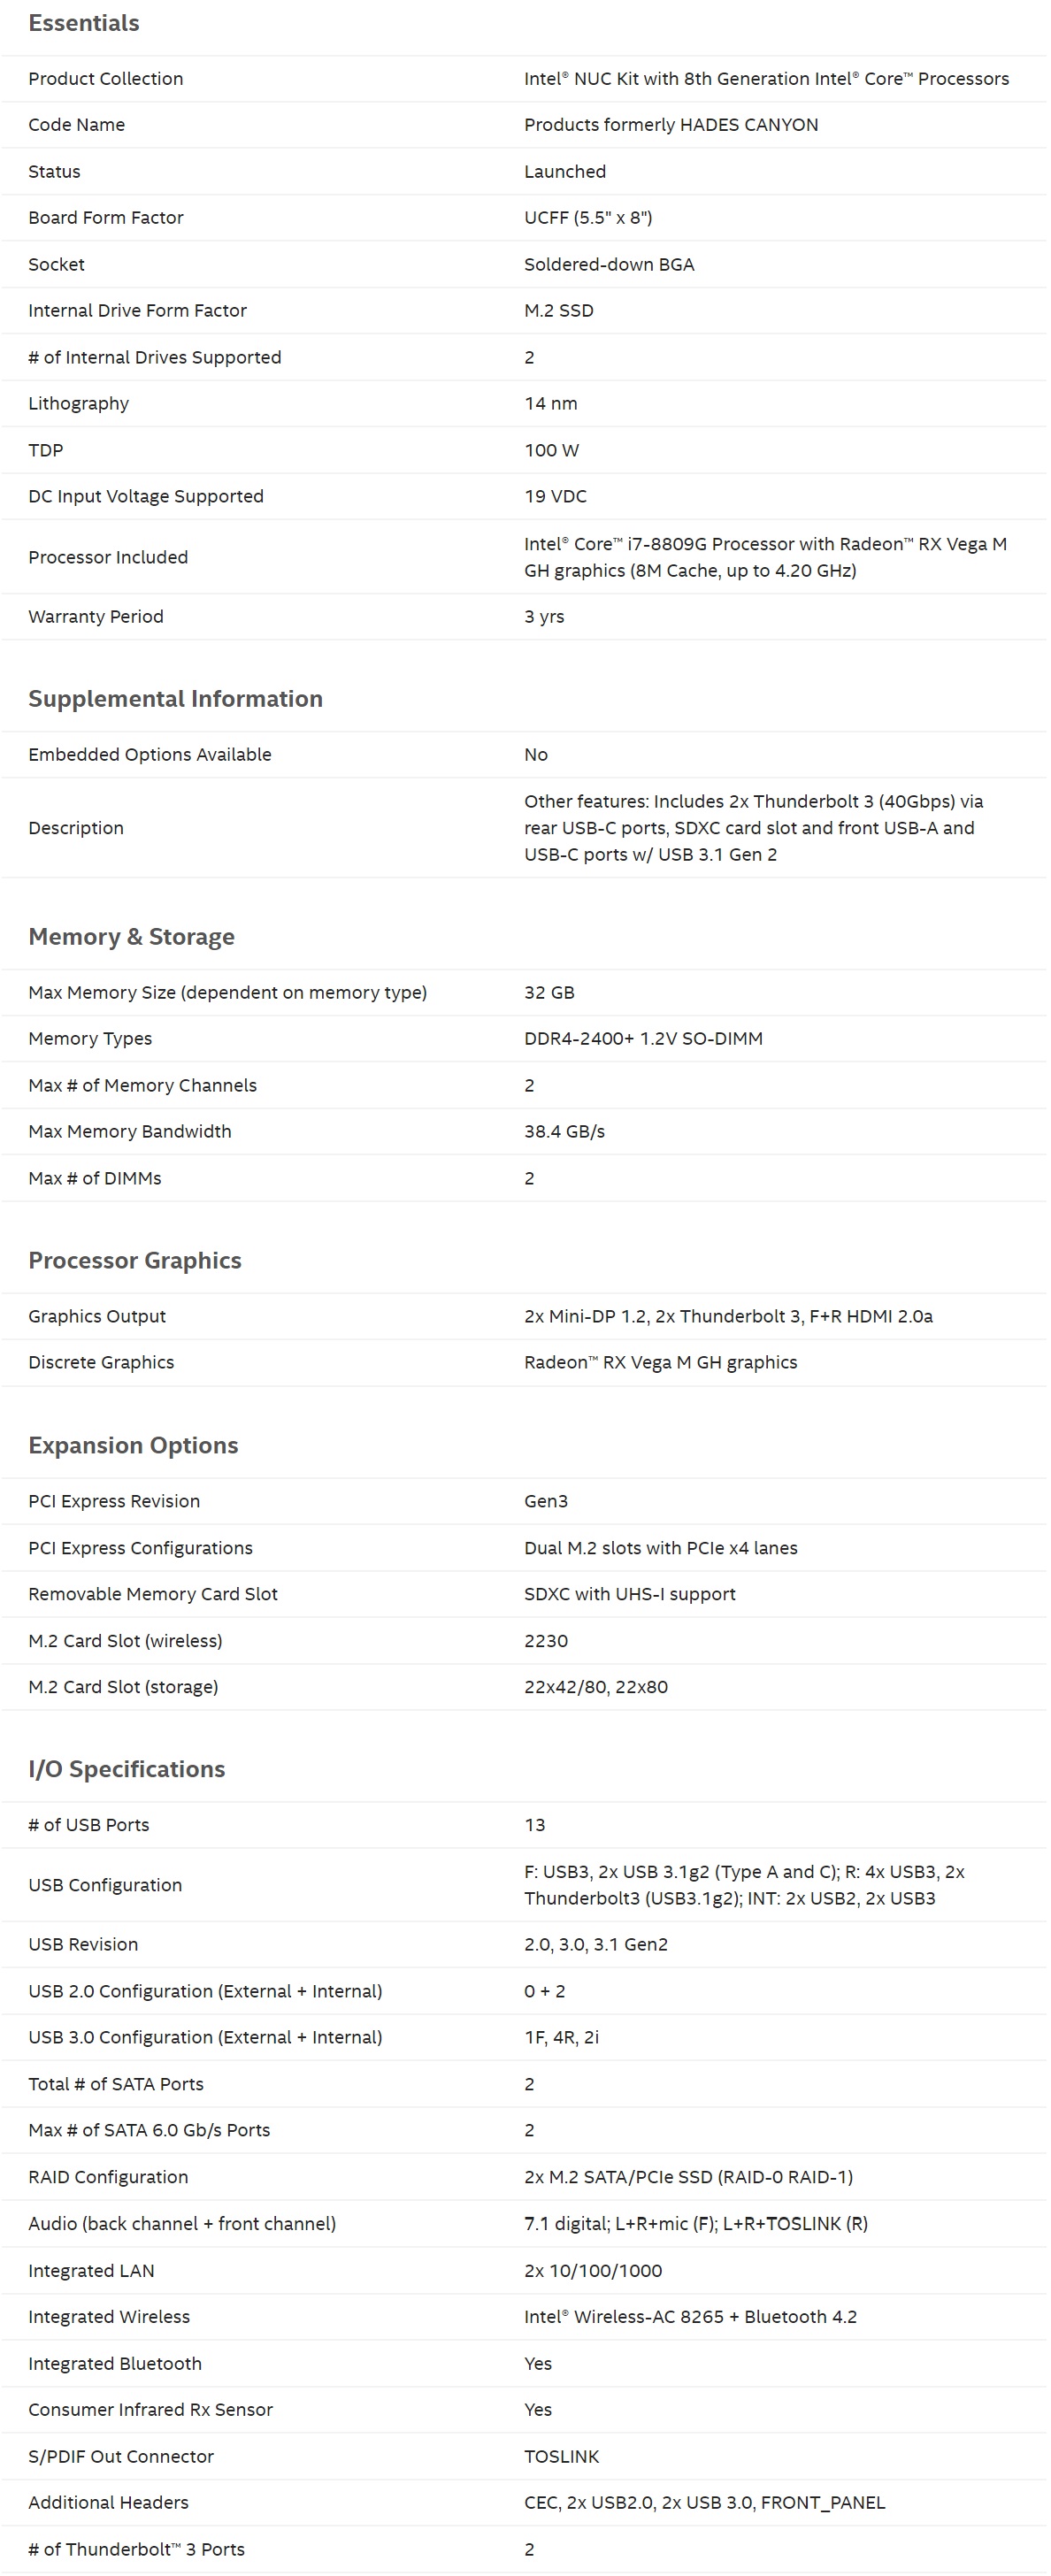Click the USB Configuration label
The height and width of the screenshot is (2576, 1051).
coord(105,1885)
